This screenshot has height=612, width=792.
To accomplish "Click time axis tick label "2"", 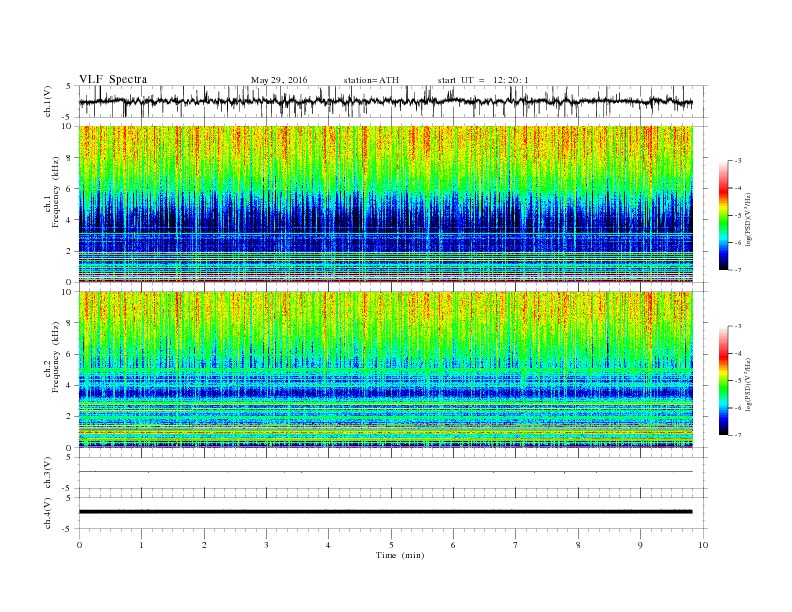I will [x=204, y=545].
